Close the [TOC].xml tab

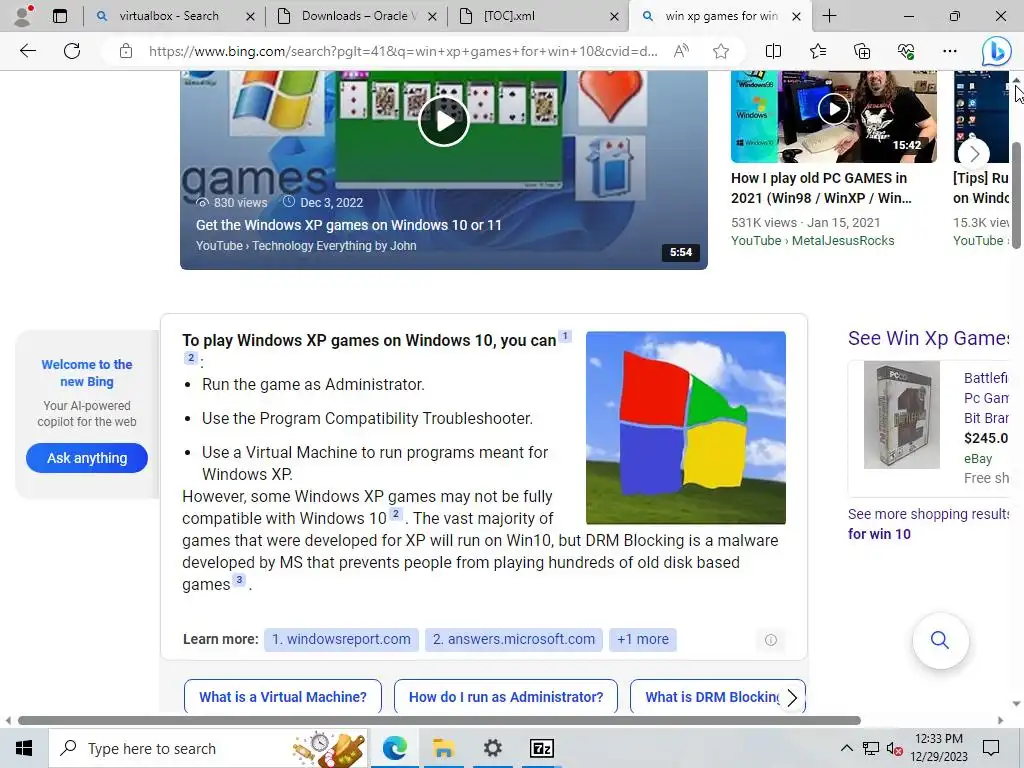click(x=615, y=16)
